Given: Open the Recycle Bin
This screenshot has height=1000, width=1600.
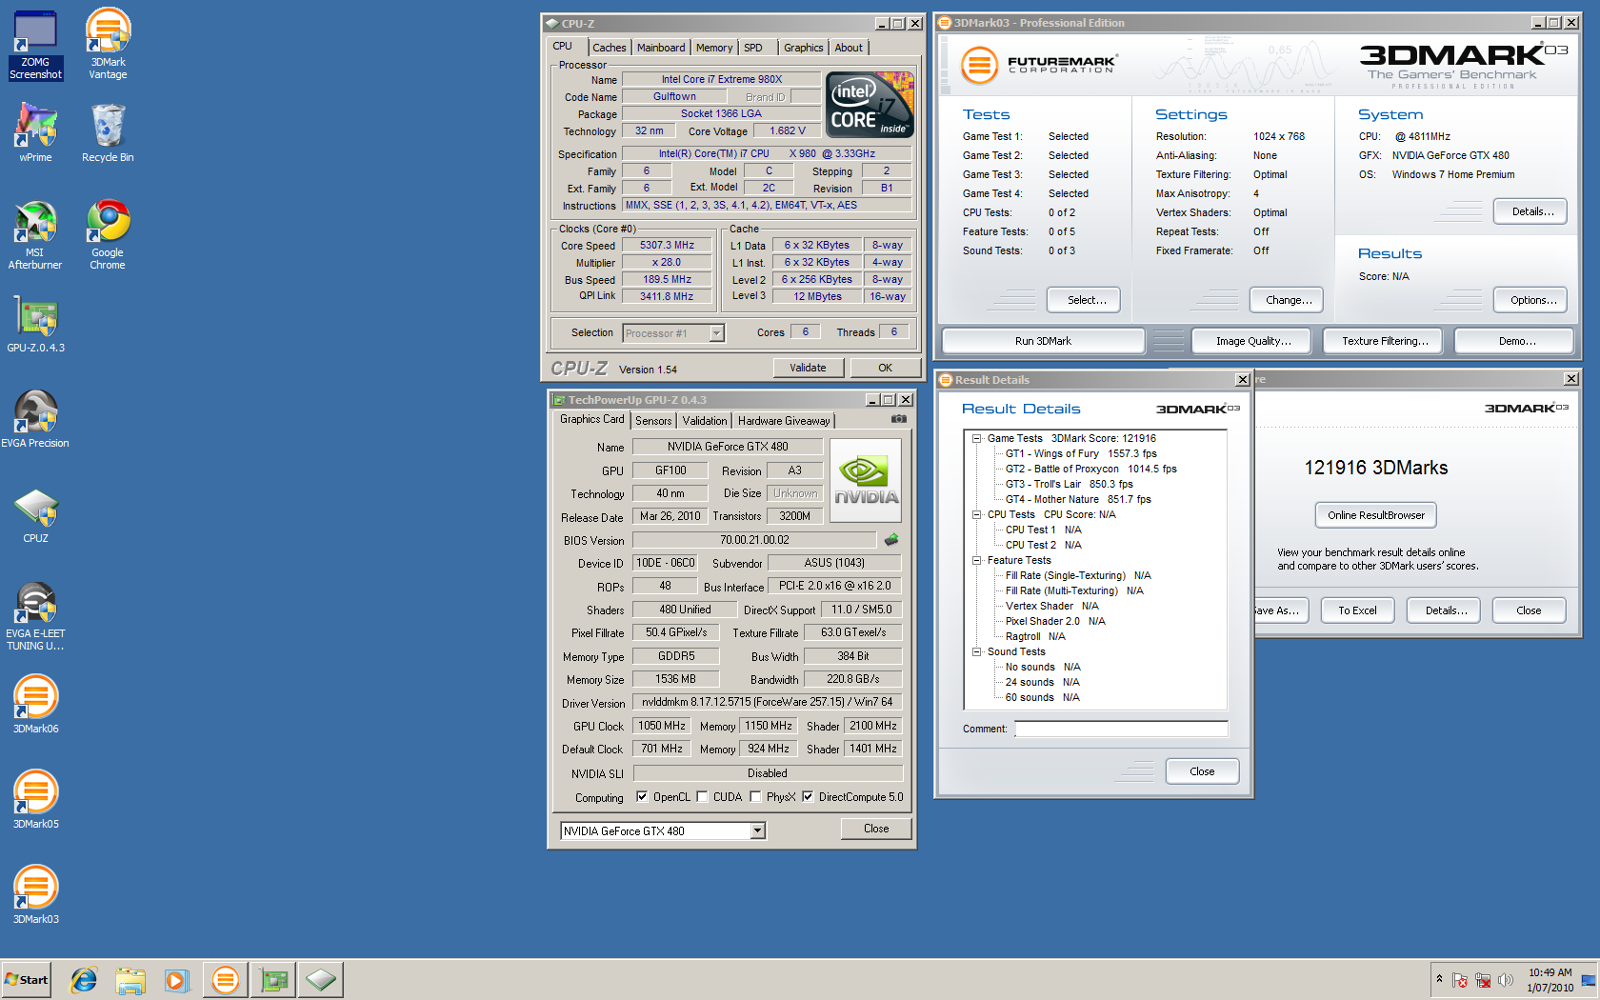Looking at the screenshot, I should pos(107,132).
